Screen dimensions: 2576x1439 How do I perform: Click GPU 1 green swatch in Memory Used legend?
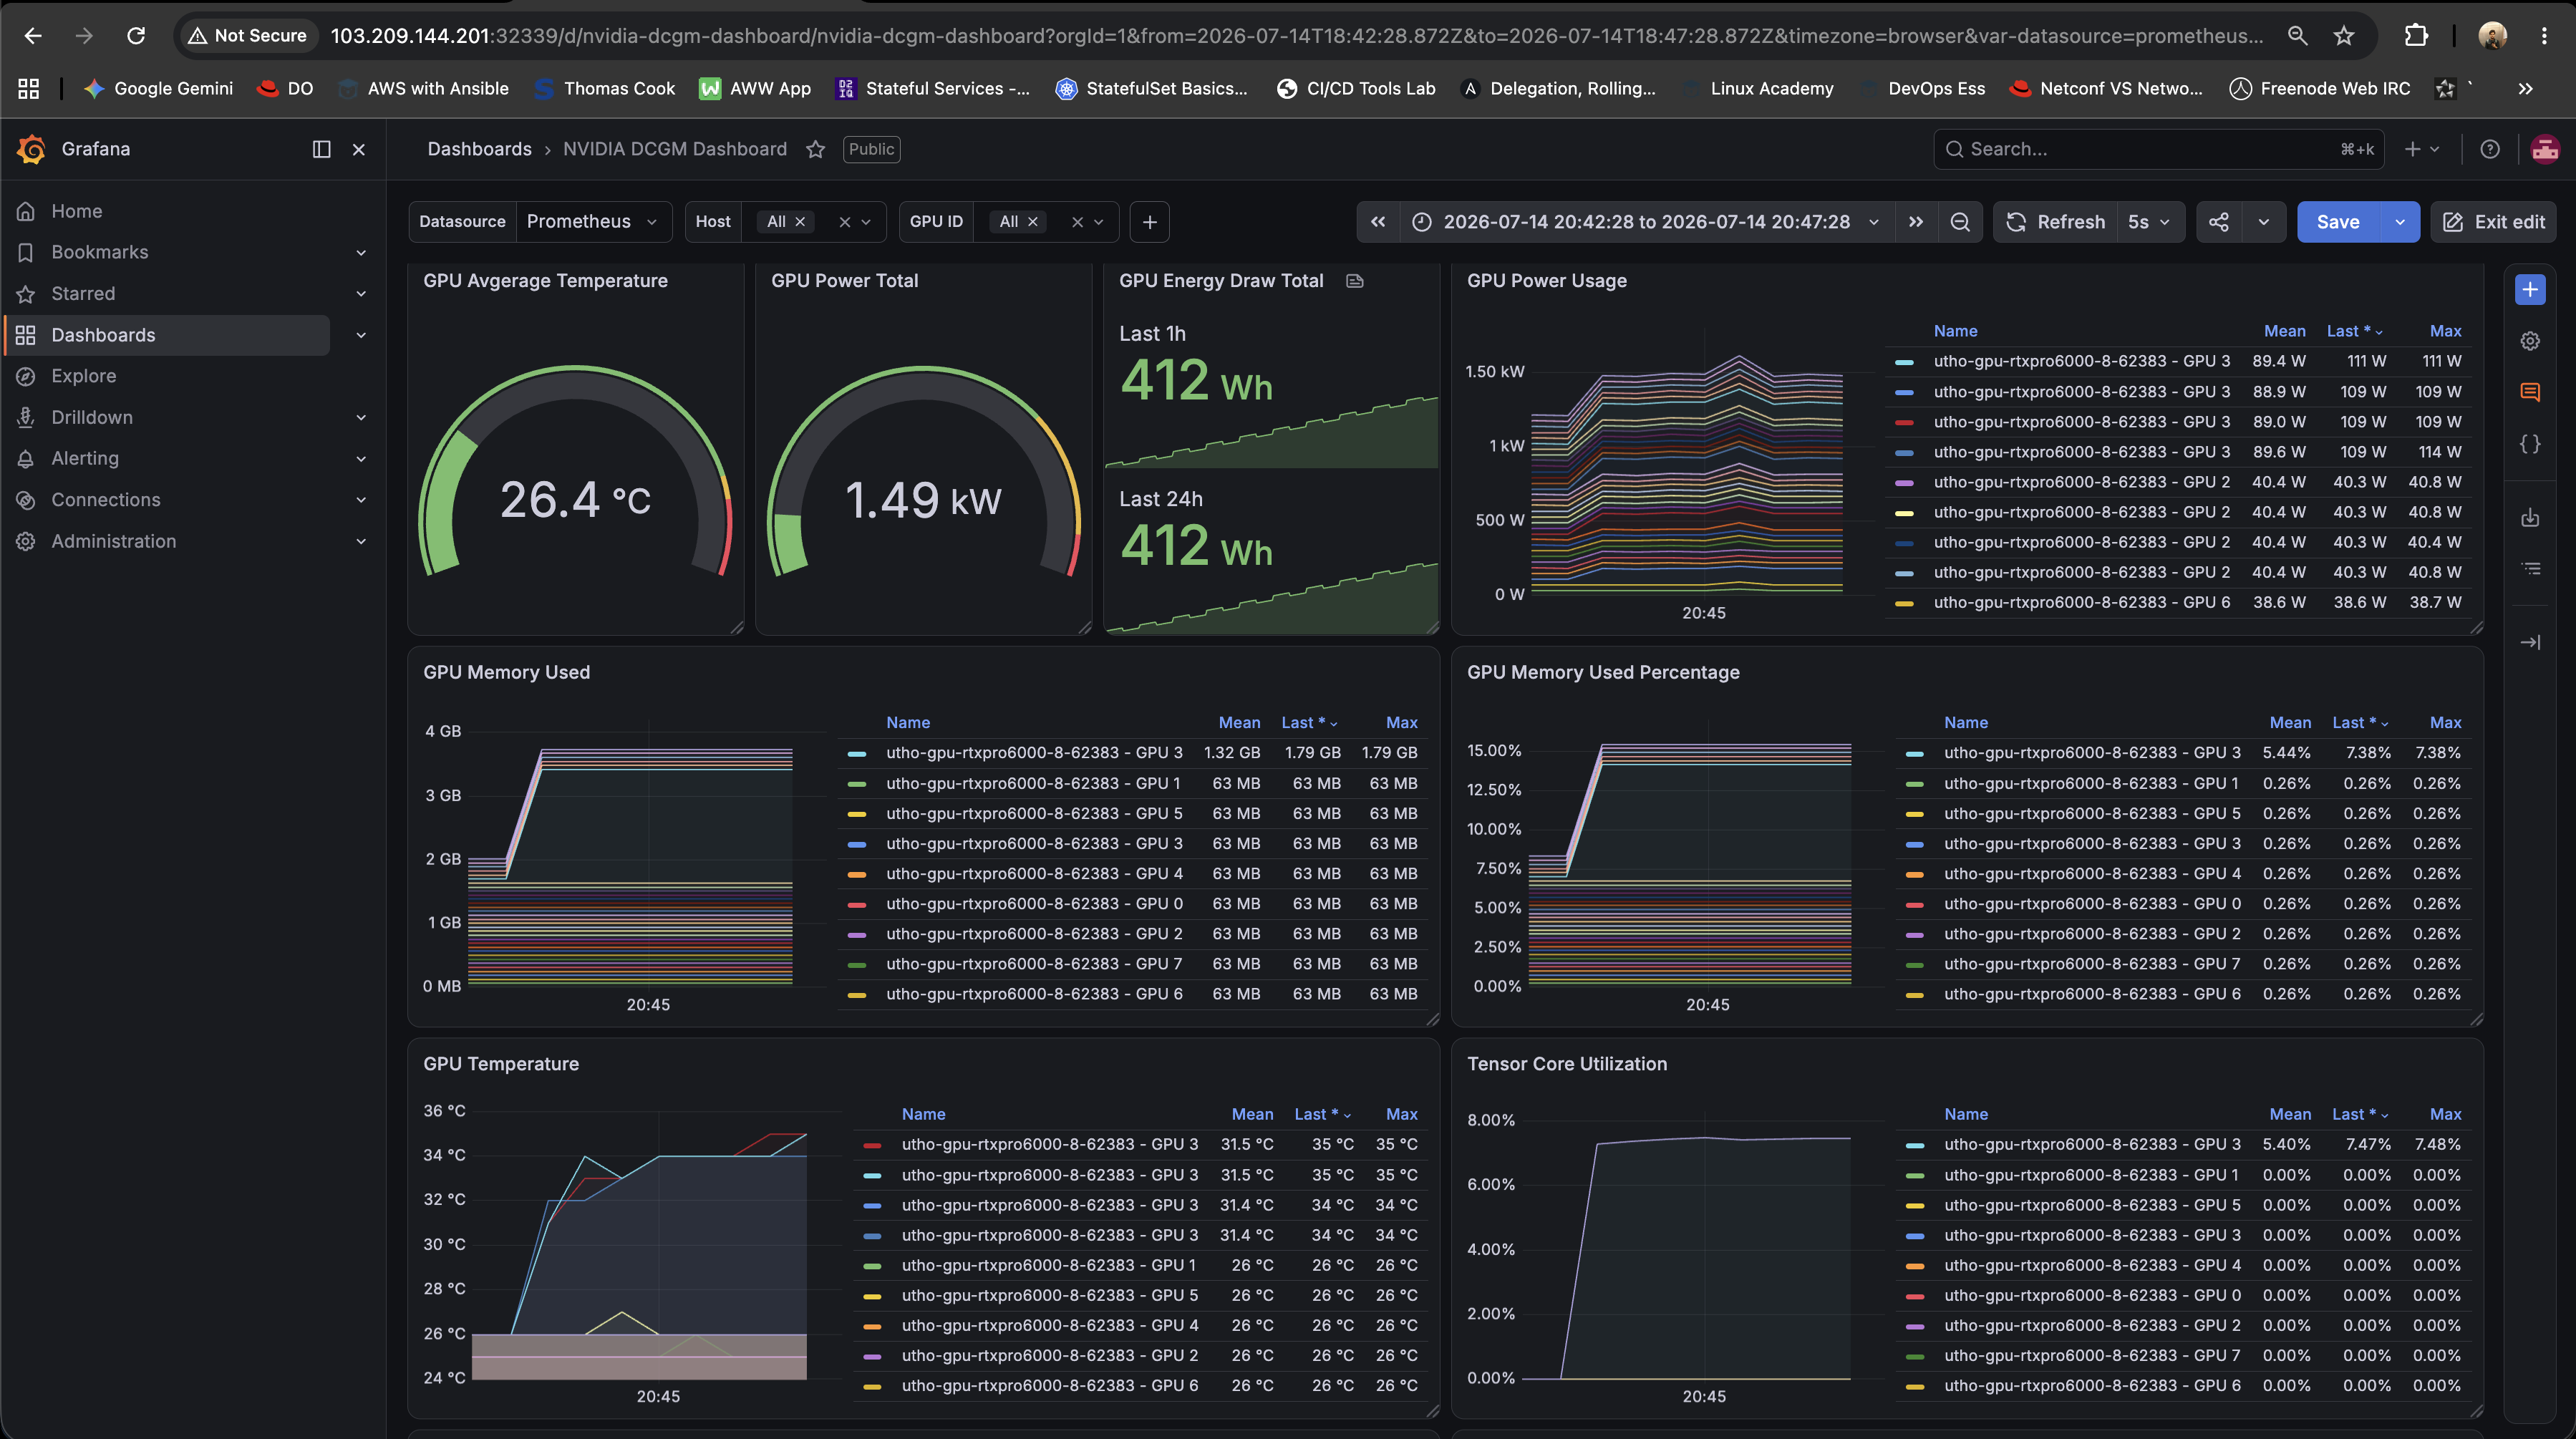[856, 784]
